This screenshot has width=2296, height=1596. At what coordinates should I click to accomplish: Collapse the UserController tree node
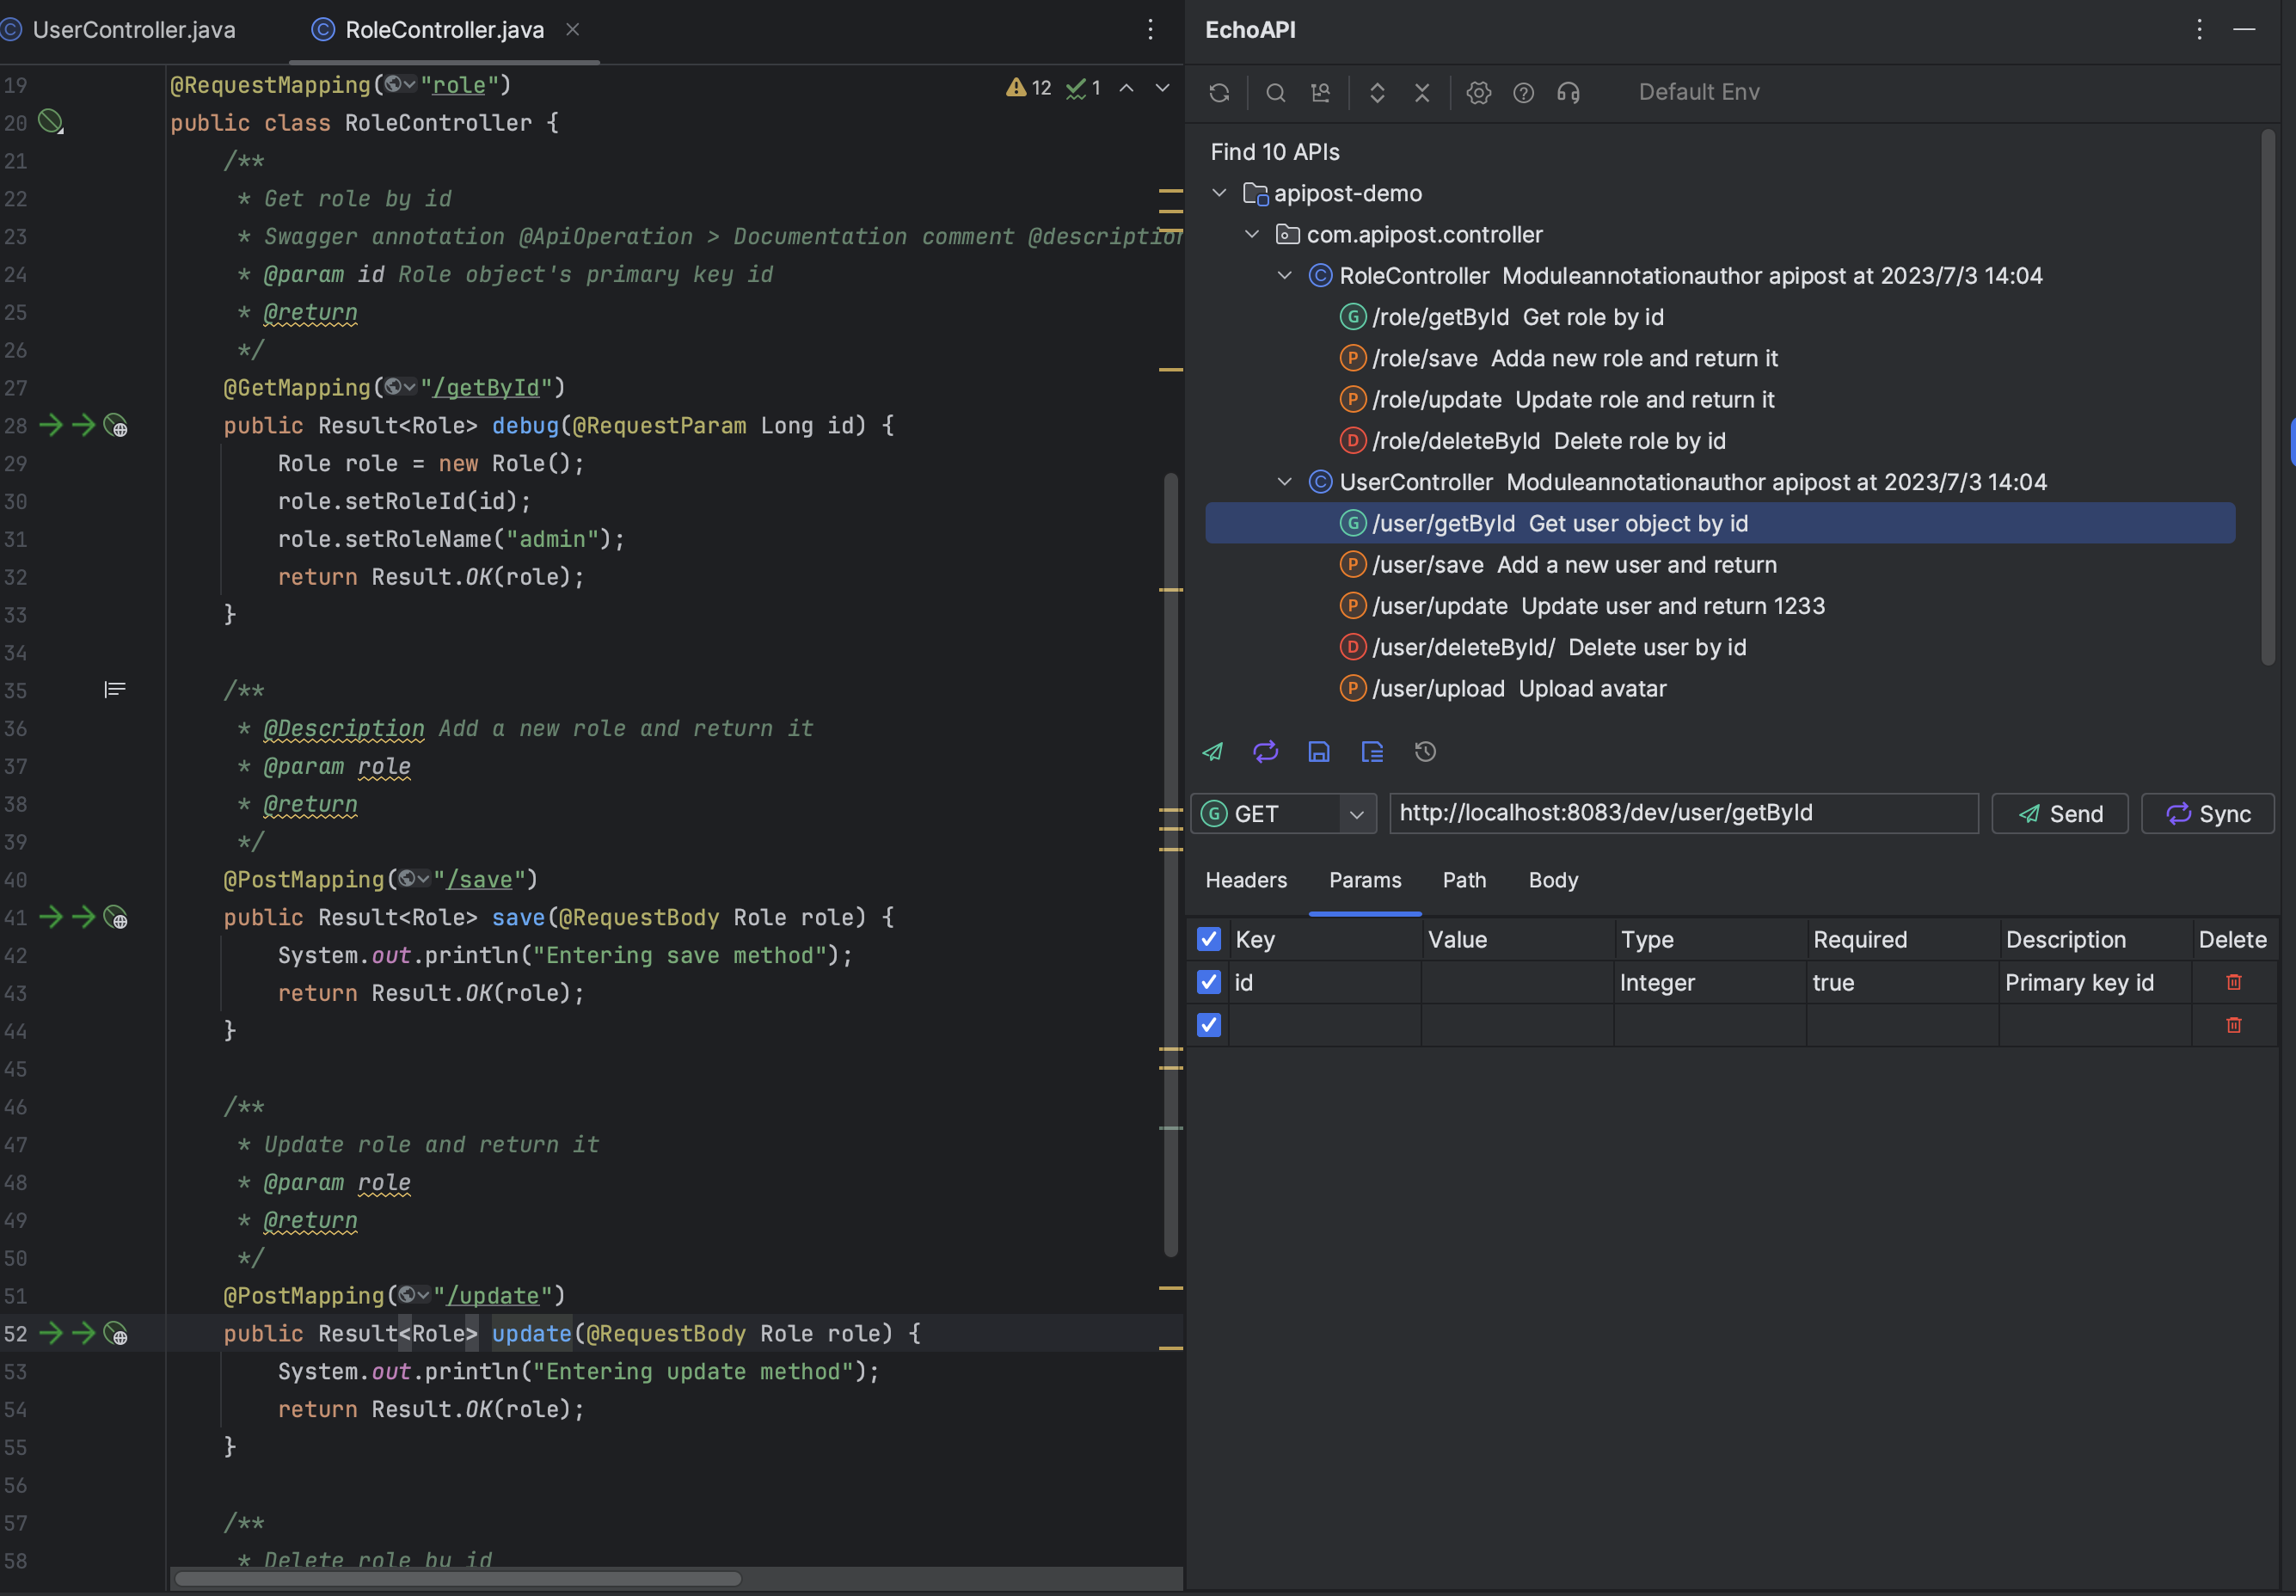click(x=1285, y=482)
